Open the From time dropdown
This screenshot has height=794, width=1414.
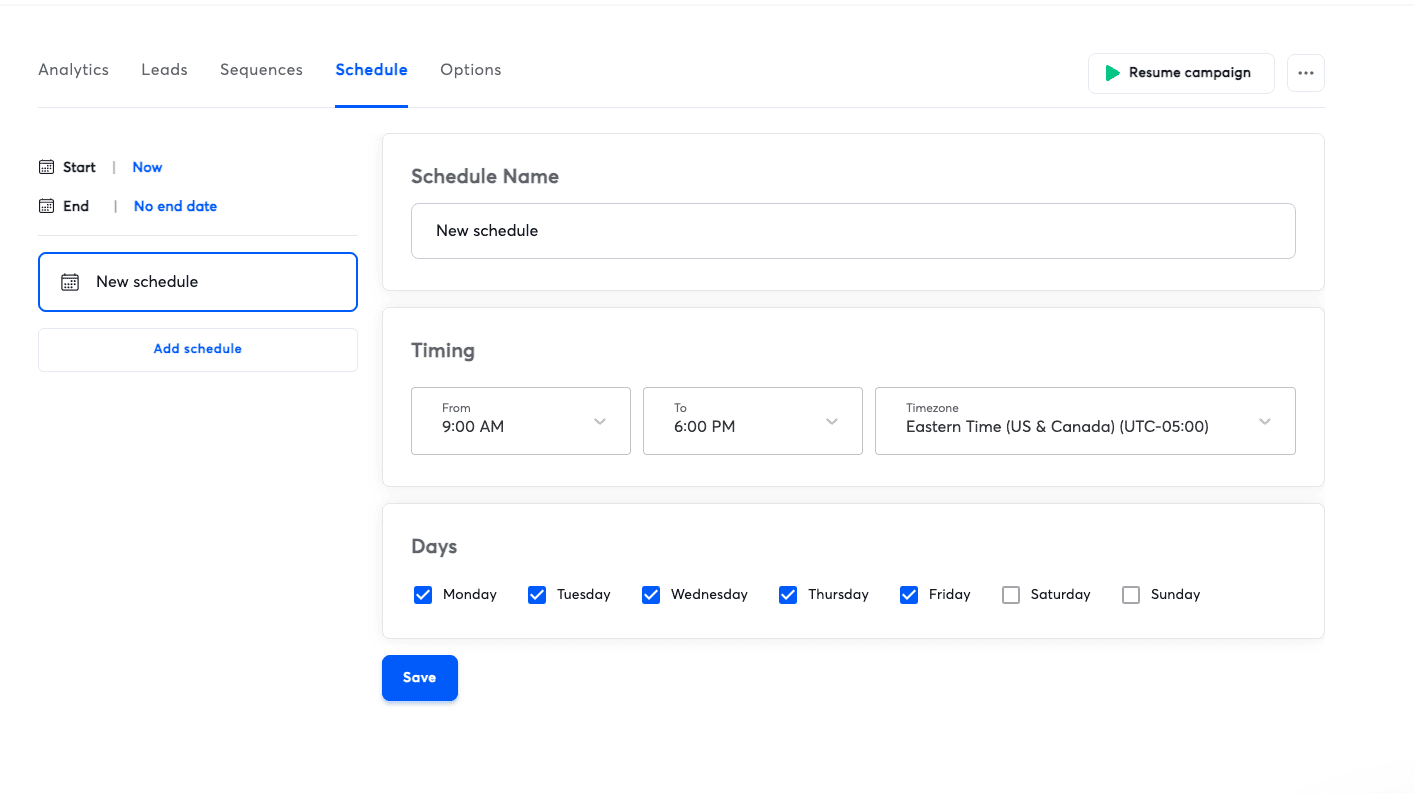click(x=521, y=421)
